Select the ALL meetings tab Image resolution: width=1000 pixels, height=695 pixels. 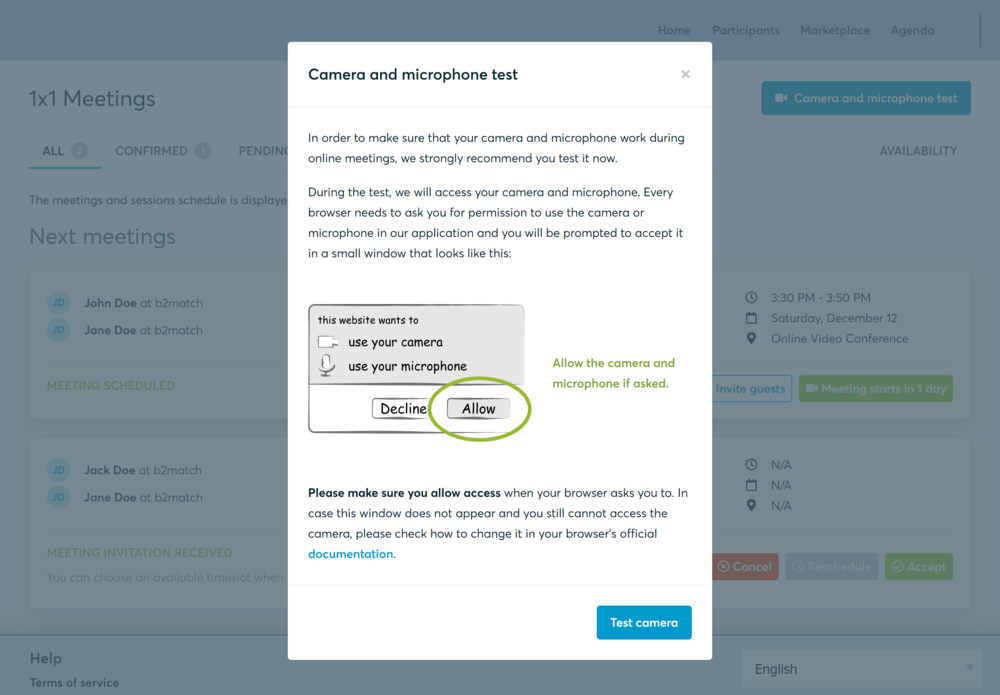[53, 151]
